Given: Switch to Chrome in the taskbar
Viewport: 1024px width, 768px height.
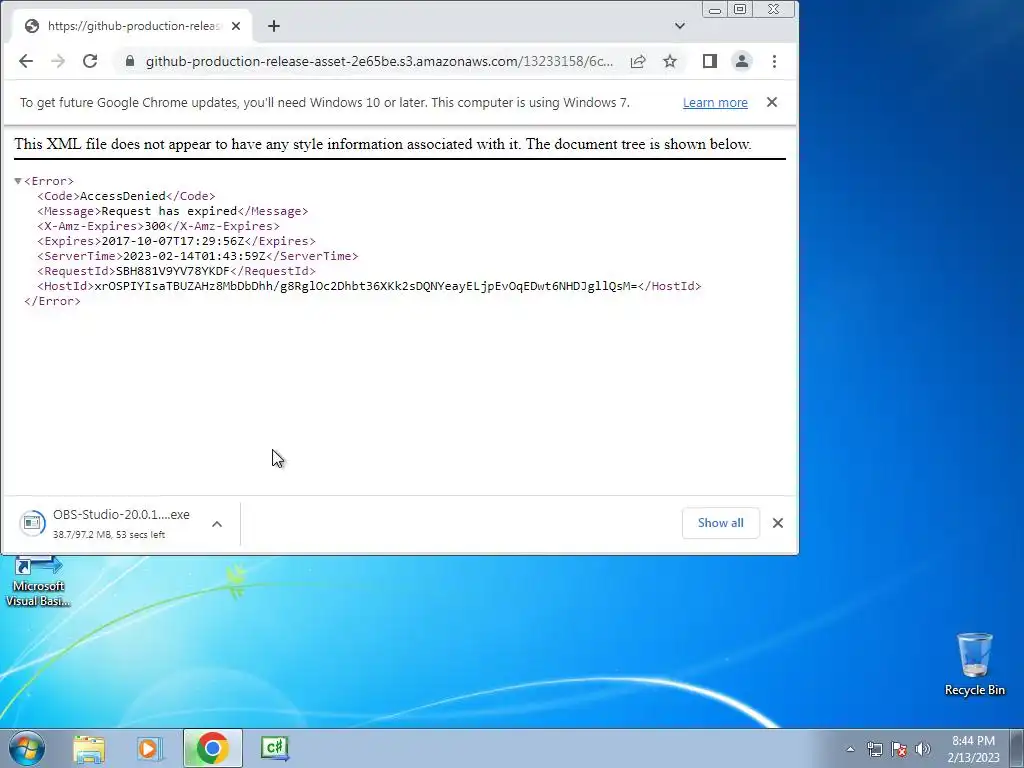Looking at the screenshot, I should pos(212,748).
